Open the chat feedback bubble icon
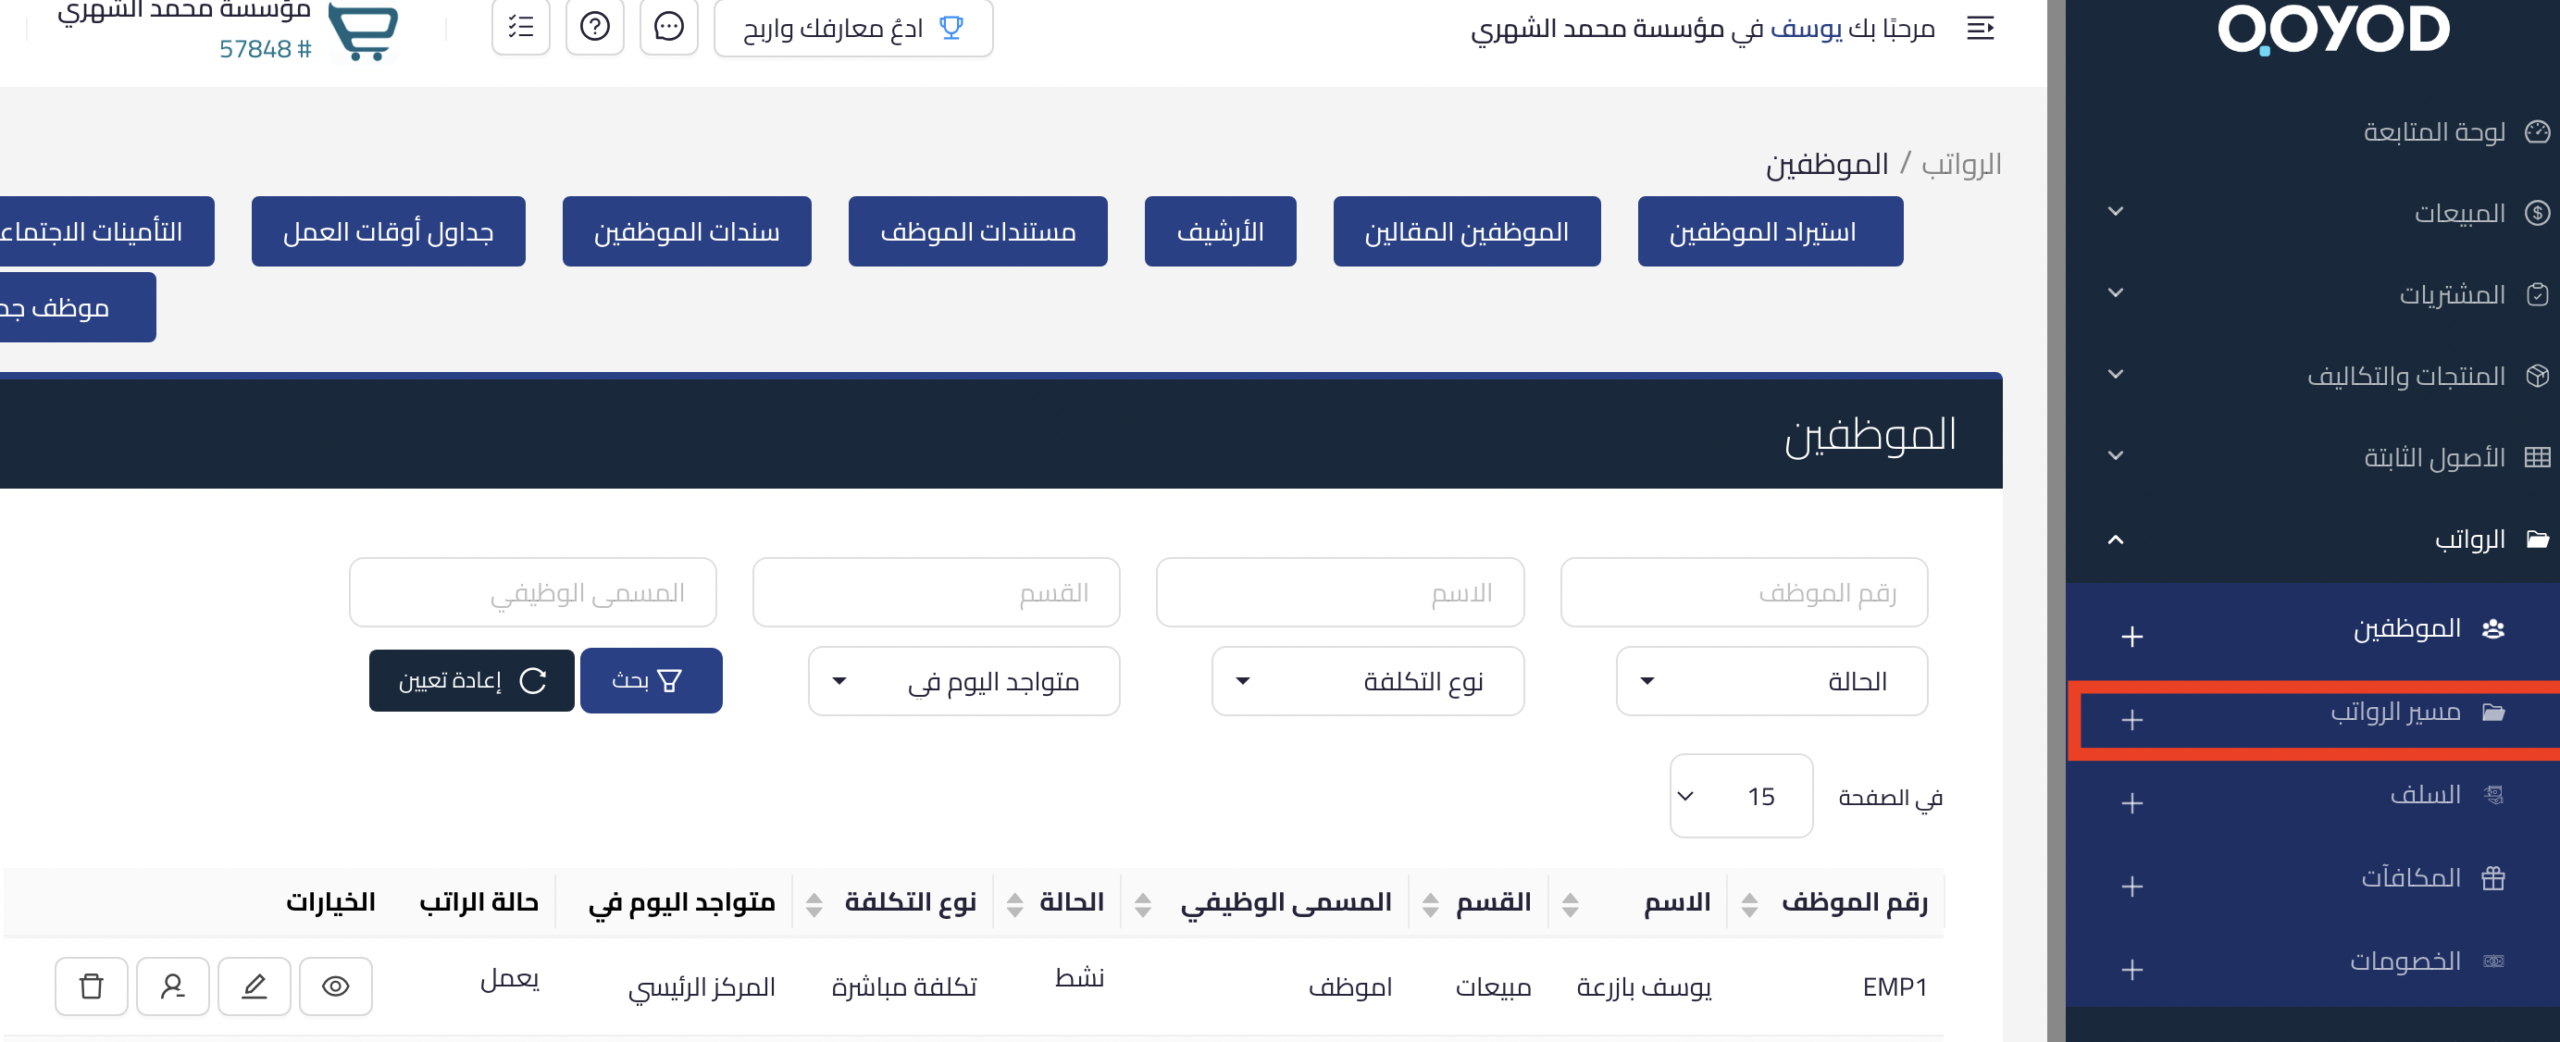 tap(669, 27)
